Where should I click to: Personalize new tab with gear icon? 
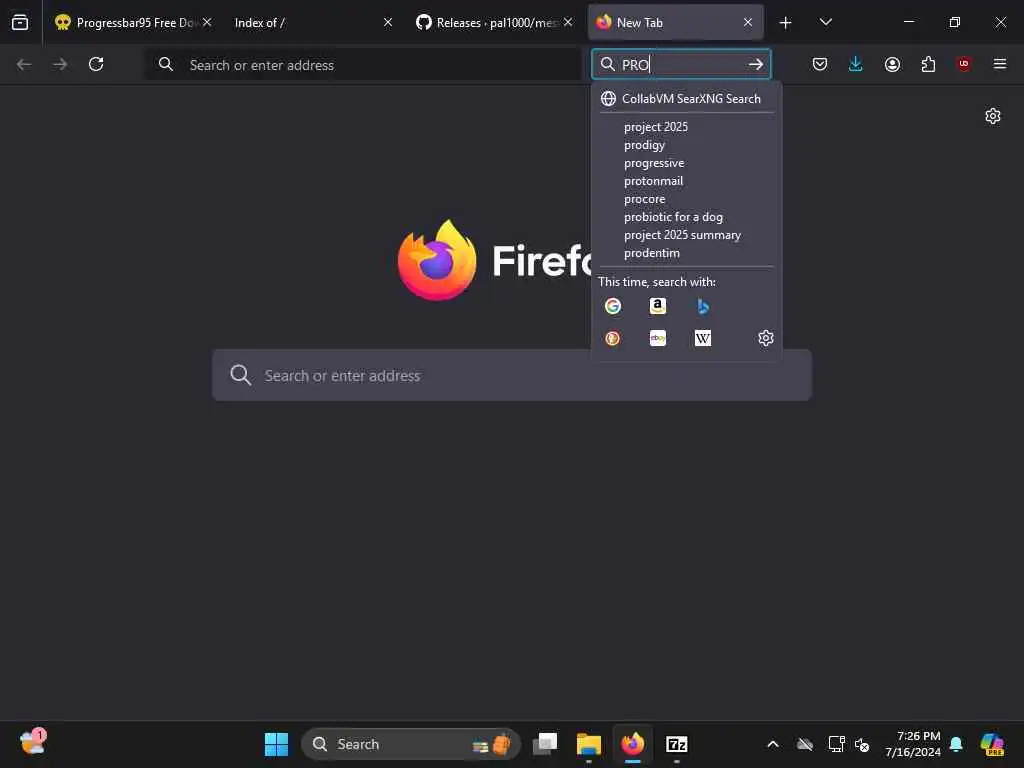click(993, 116)
